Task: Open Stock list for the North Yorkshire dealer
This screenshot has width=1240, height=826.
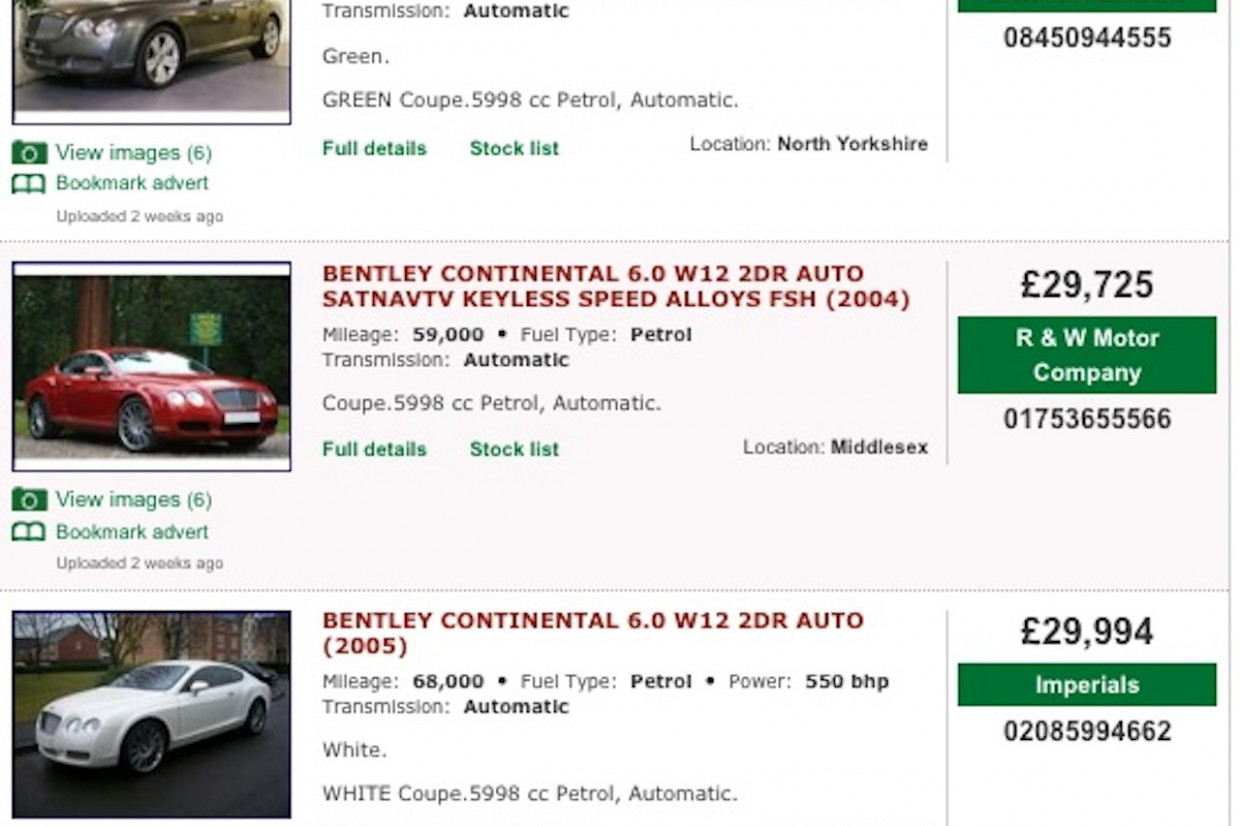Action: tap(514, 148)
